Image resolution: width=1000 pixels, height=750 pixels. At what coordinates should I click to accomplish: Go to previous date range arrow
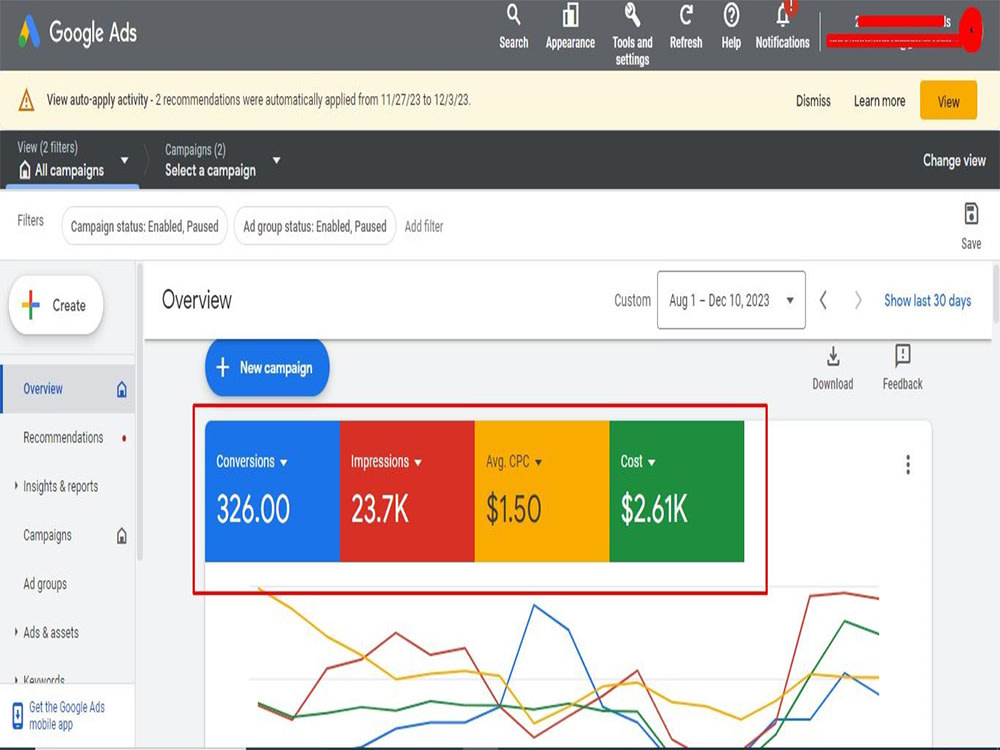[x=823, y=300]
